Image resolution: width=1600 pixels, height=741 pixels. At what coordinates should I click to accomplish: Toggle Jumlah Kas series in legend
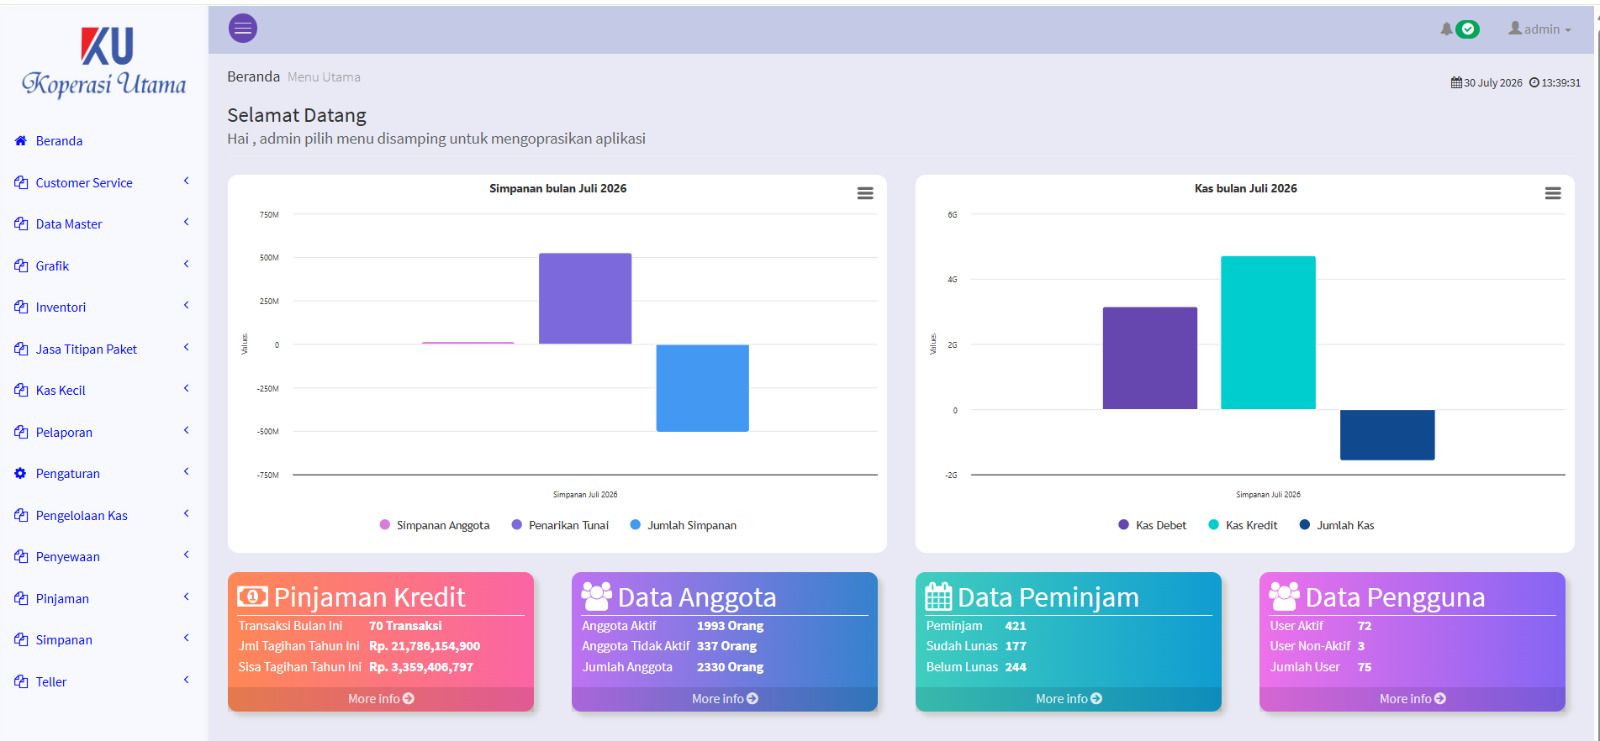1337,525
